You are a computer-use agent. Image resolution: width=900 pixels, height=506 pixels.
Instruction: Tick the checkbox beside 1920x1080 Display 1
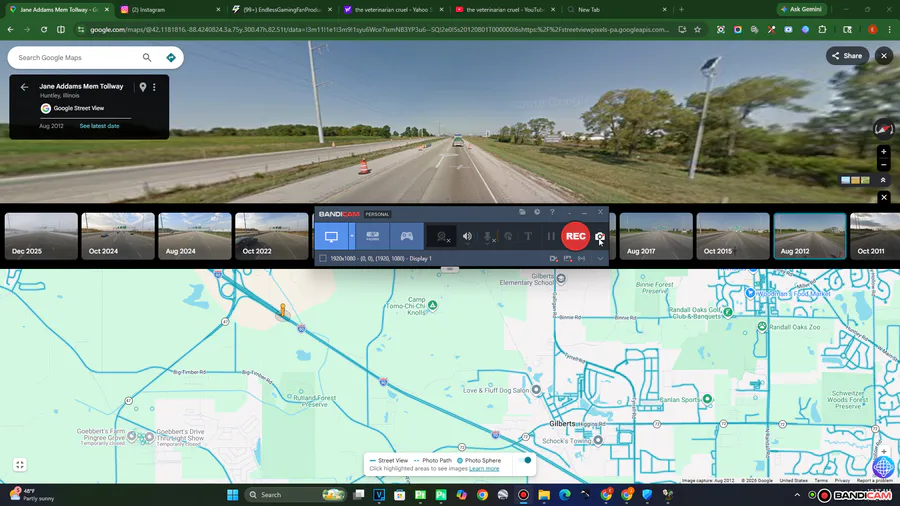tap(323, 259)
